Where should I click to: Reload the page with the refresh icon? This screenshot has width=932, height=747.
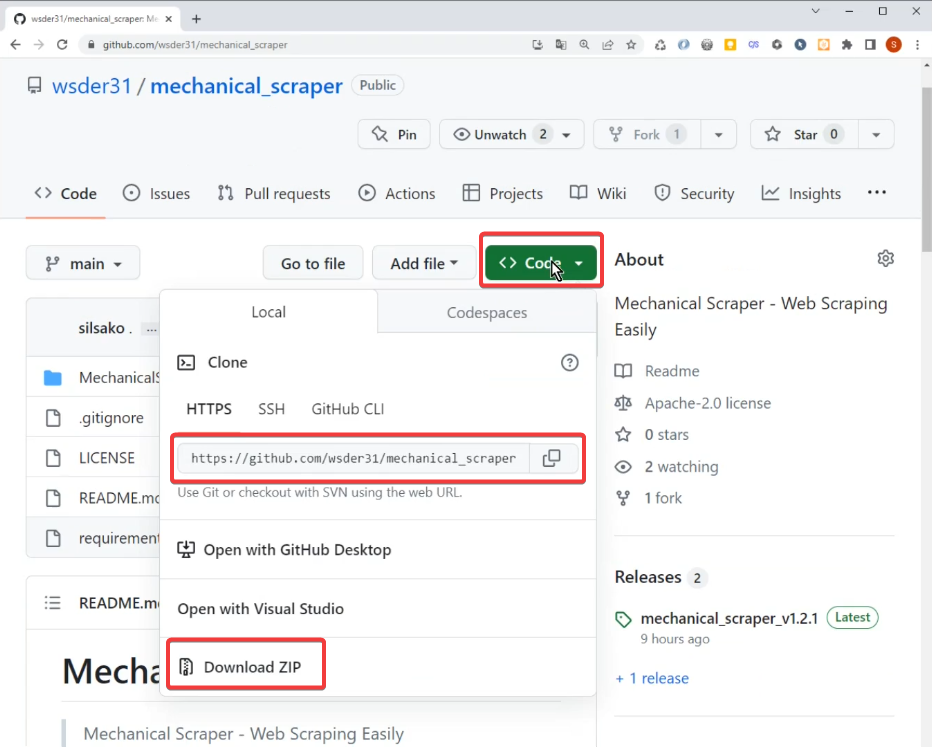(62, 45)
